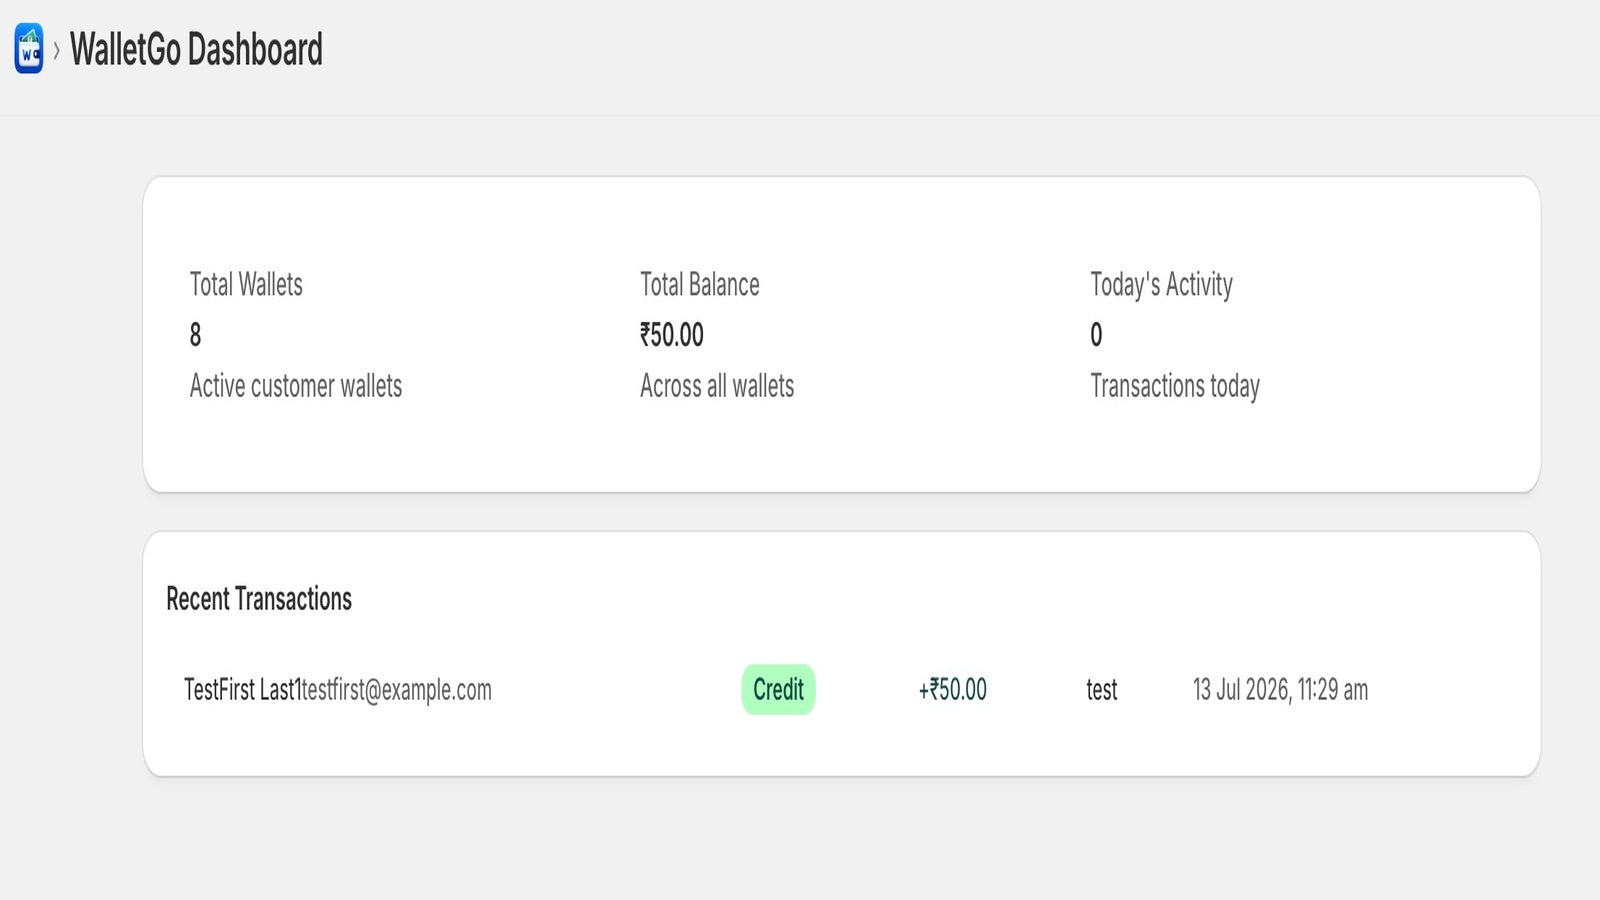Image resolution: width=1600 pixels, height=900 pixels.
Task: Click the Total Wallets label
Action: (x=246, y=285)
